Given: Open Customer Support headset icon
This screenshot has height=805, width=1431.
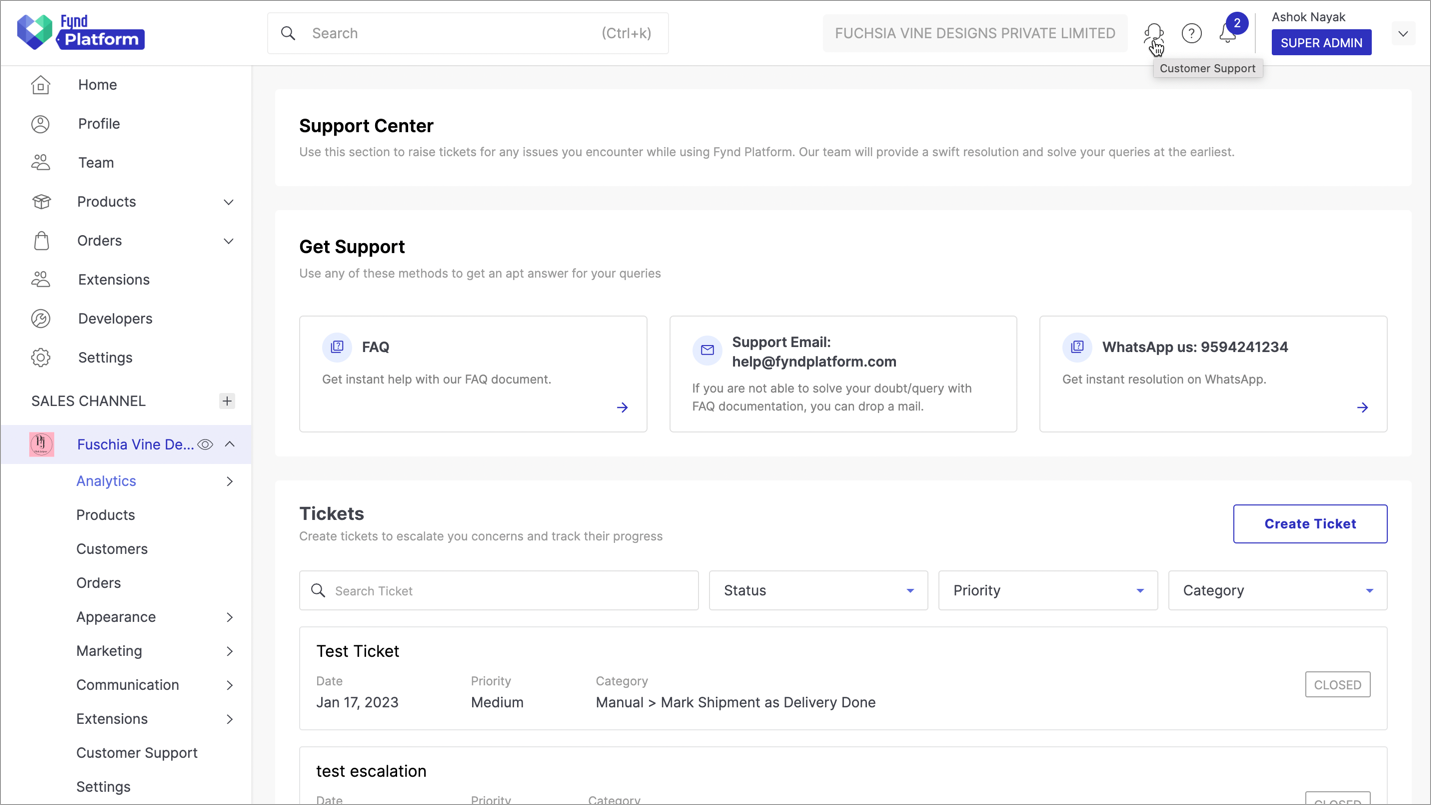Looking at the screenshot, I should (x=1154, y=33).
